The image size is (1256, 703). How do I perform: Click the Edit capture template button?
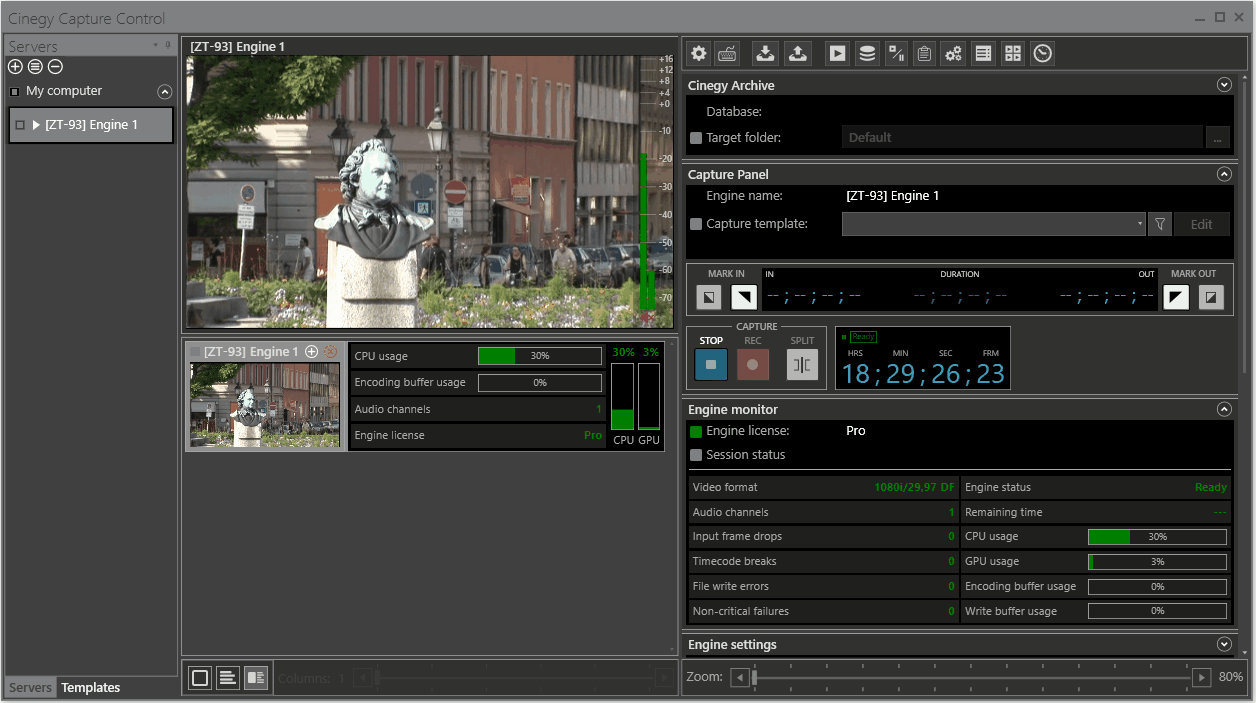1201,225
